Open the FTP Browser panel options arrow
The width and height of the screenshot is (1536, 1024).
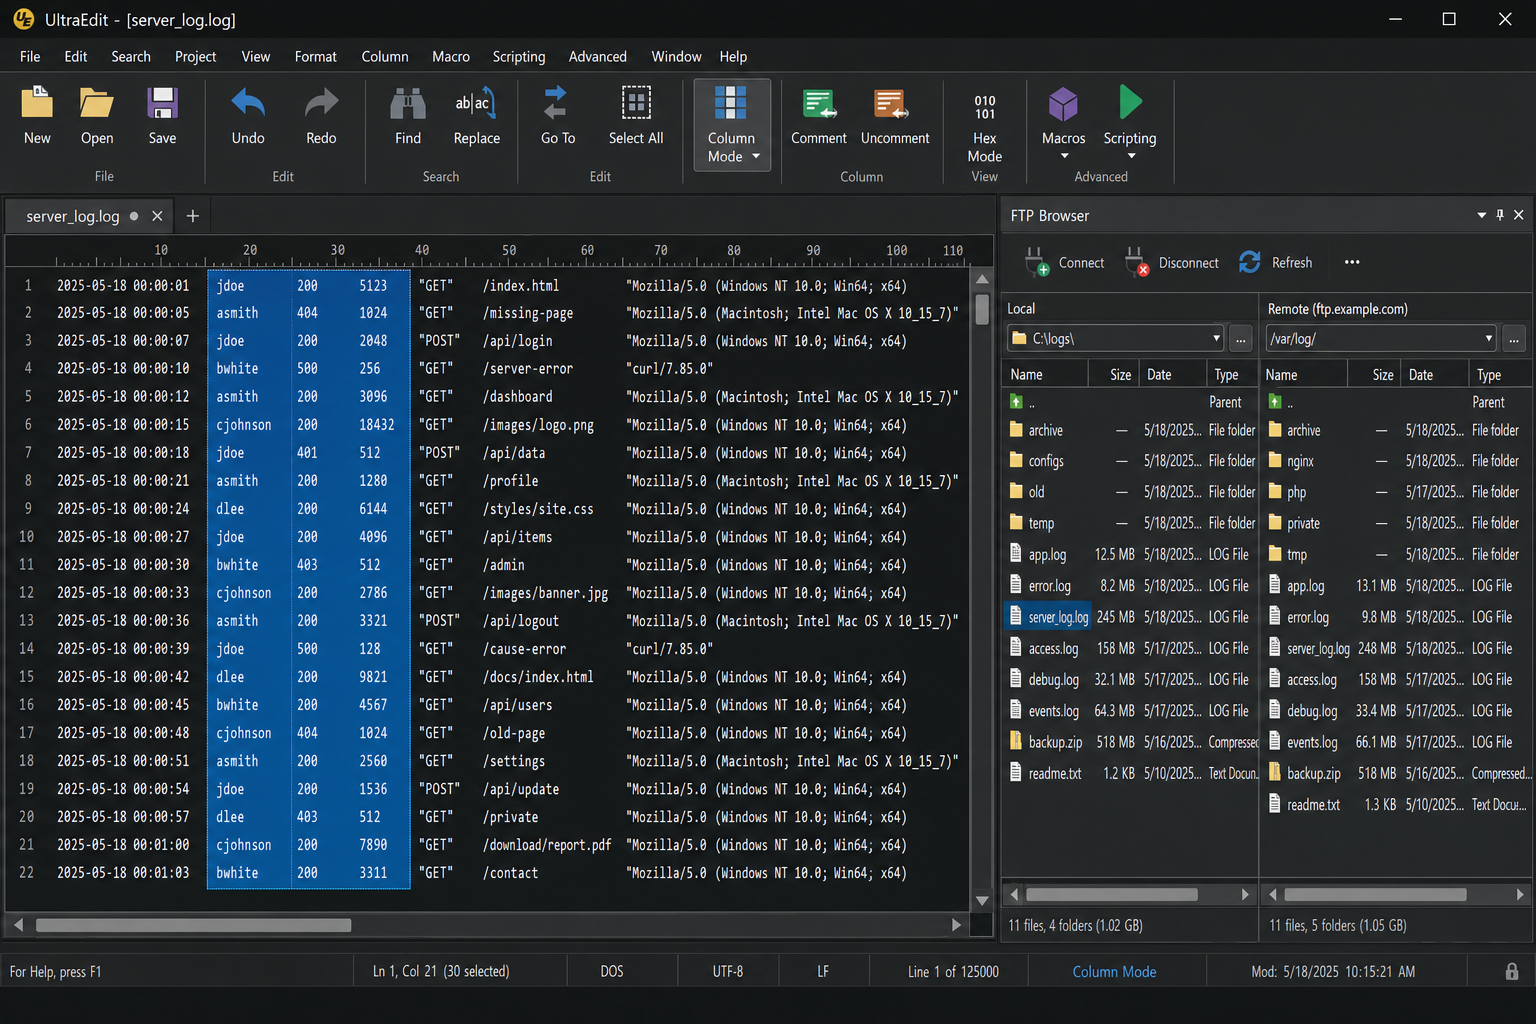(x=1481, y=215)
